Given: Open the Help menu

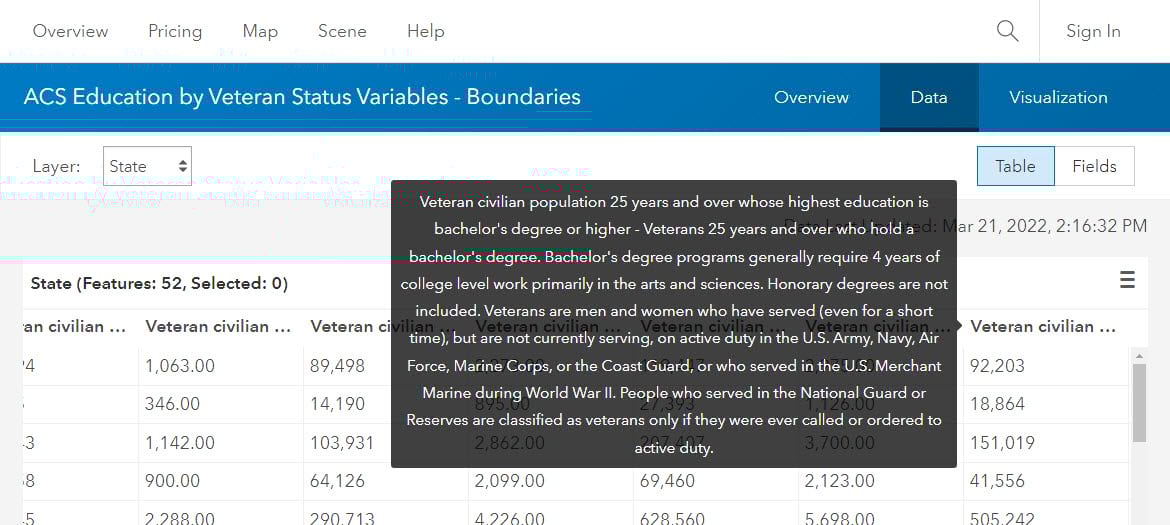Looking at the screenshot, I should 425,31.
